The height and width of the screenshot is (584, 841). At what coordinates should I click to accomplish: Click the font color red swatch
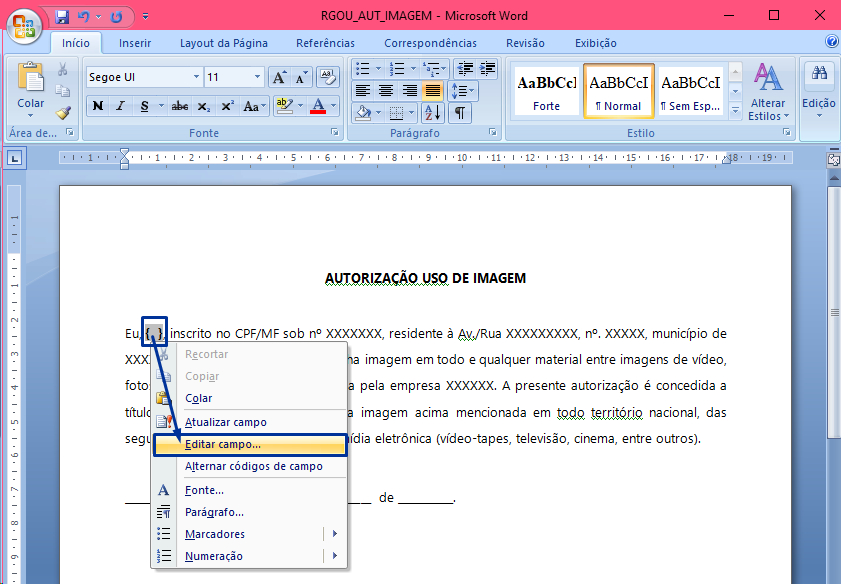coord(320,106)
